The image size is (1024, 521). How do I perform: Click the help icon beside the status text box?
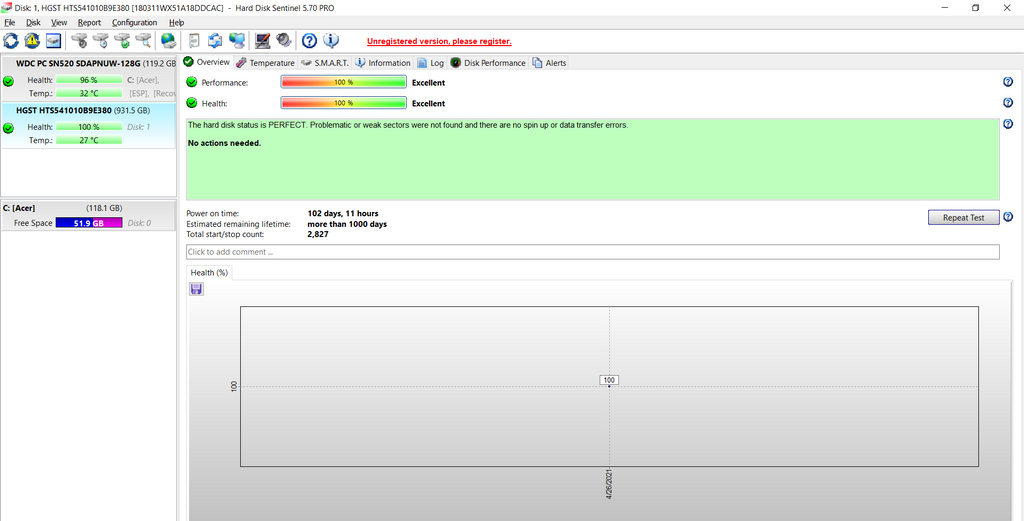[x=1008, y=124]
